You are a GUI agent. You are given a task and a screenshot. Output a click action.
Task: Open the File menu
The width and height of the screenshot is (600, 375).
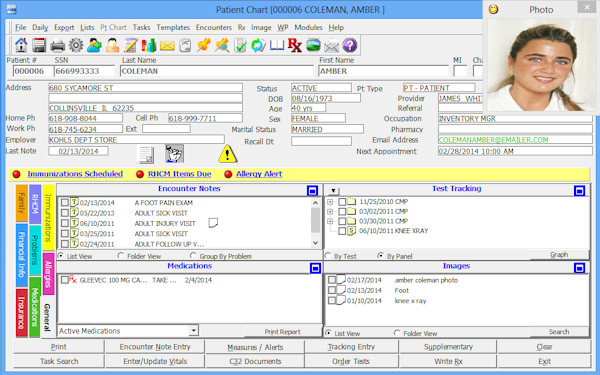(x=21, y=28)
